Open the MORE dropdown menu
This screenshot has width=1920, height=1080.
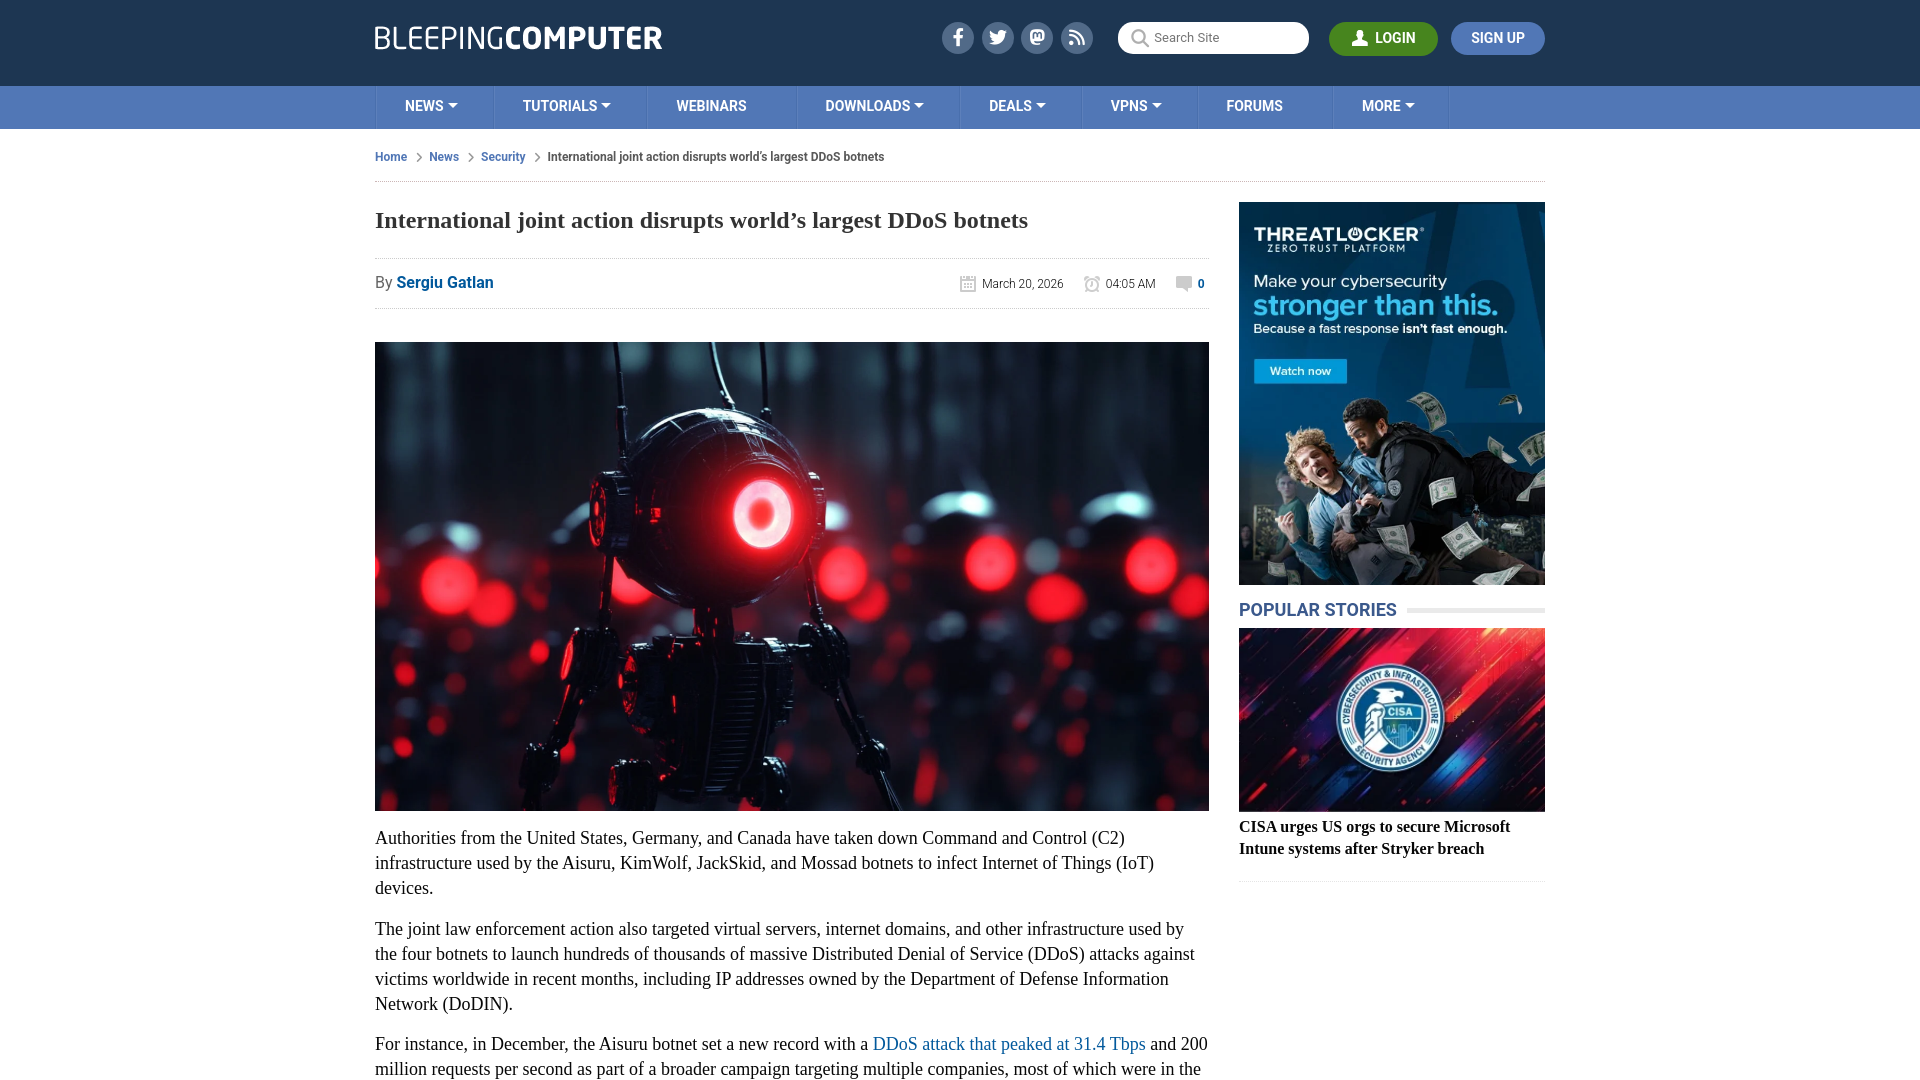[1387, 106]
